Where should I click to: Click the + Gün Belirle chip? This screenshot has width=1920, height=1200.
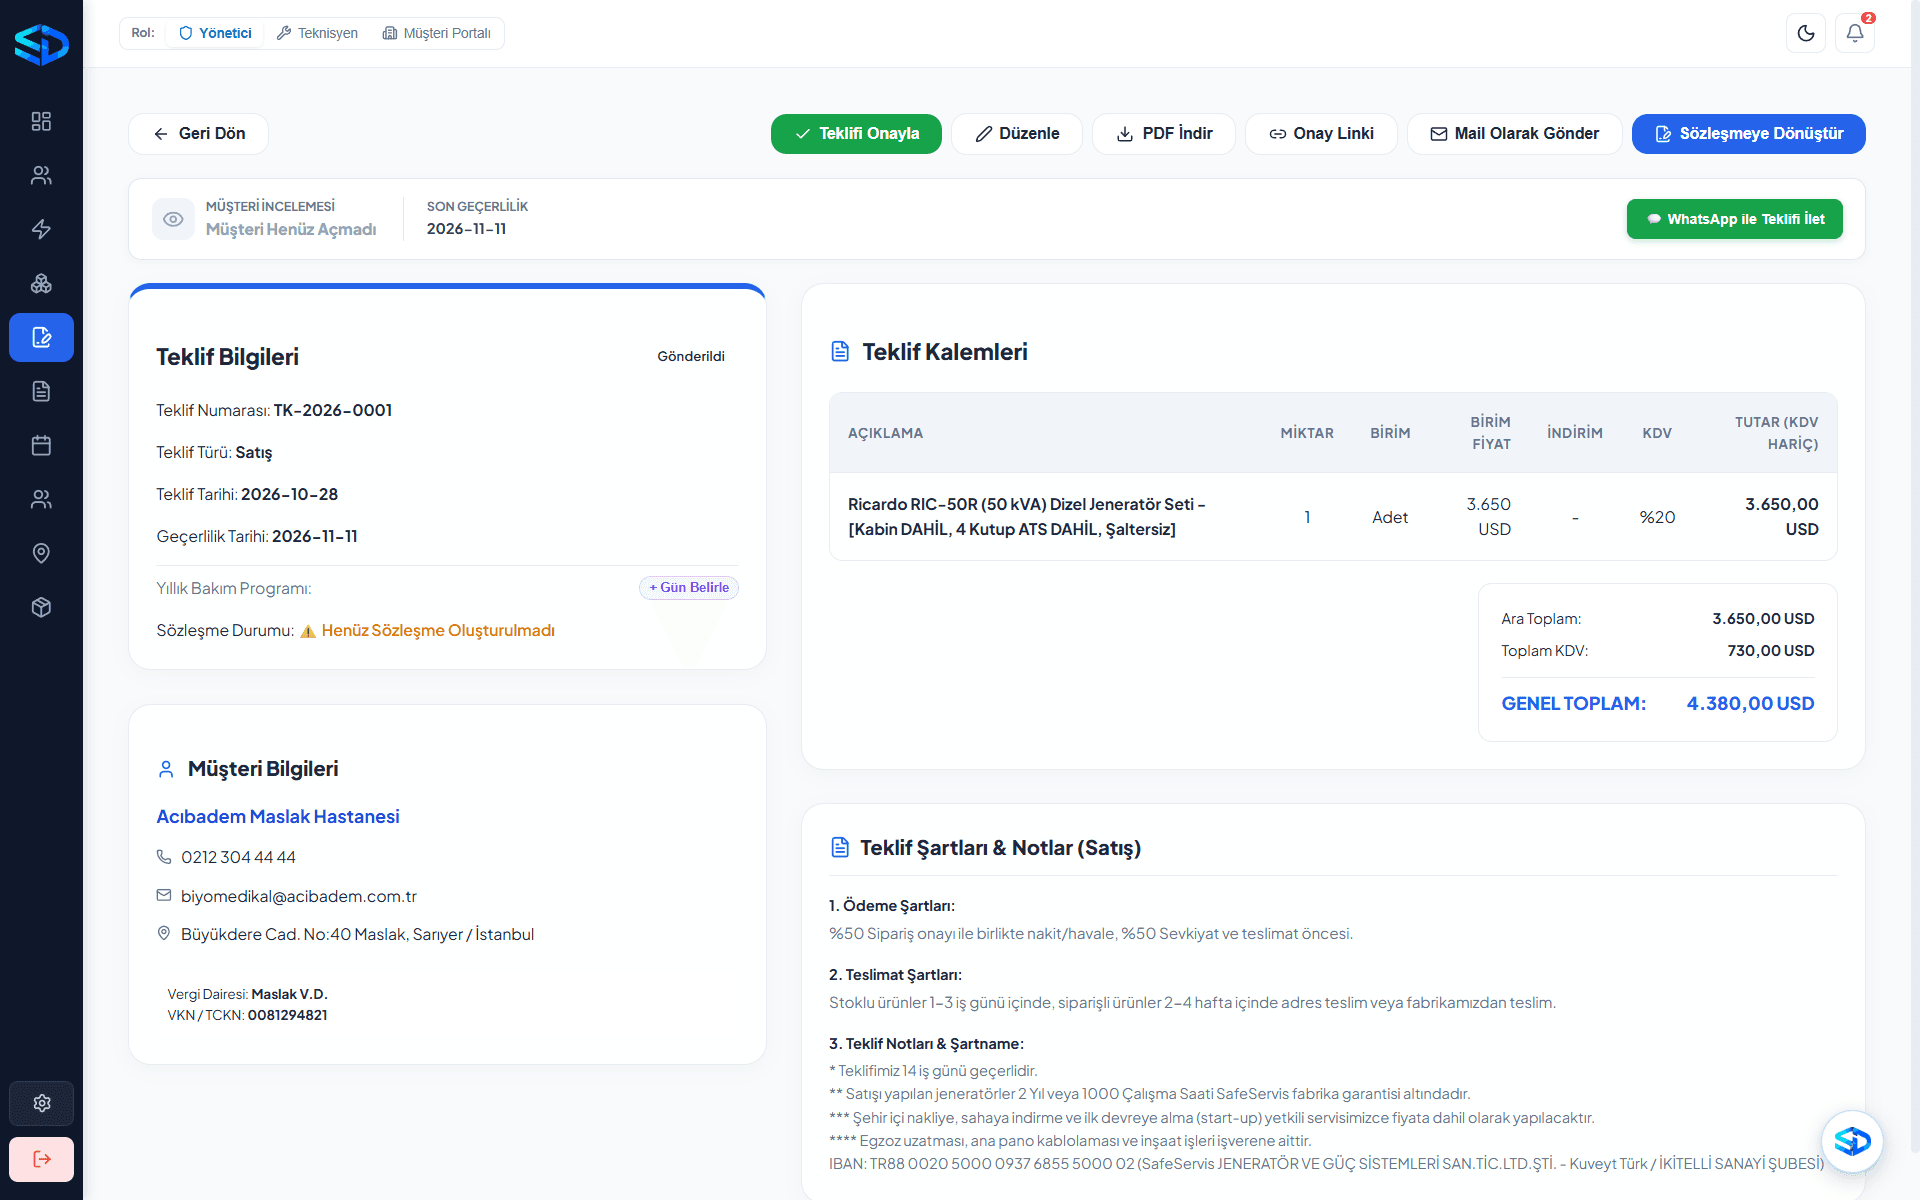click(689, 588)
